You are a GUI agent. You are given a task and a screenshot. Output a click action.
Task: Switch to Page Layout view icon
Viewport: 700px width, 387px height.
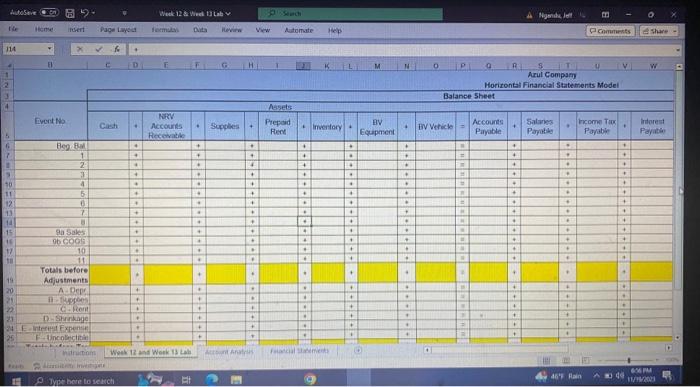[567, 360]
